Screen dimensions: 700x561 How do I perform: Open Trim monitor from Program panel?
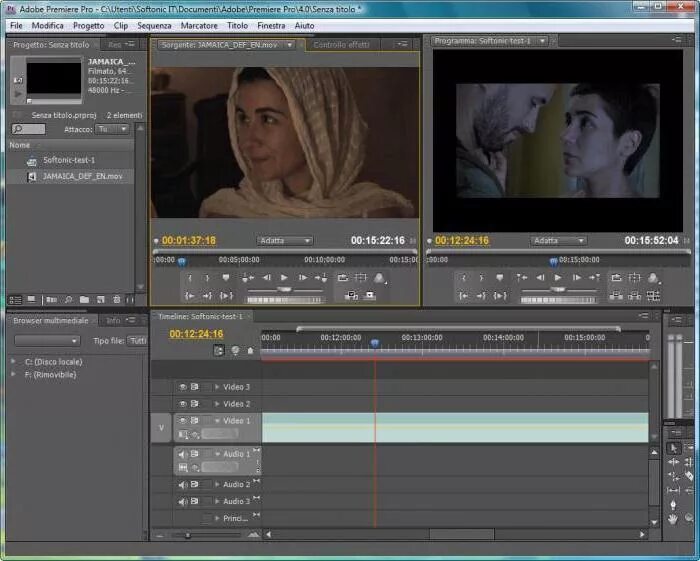pyautogui.click(x=653, y=295)
